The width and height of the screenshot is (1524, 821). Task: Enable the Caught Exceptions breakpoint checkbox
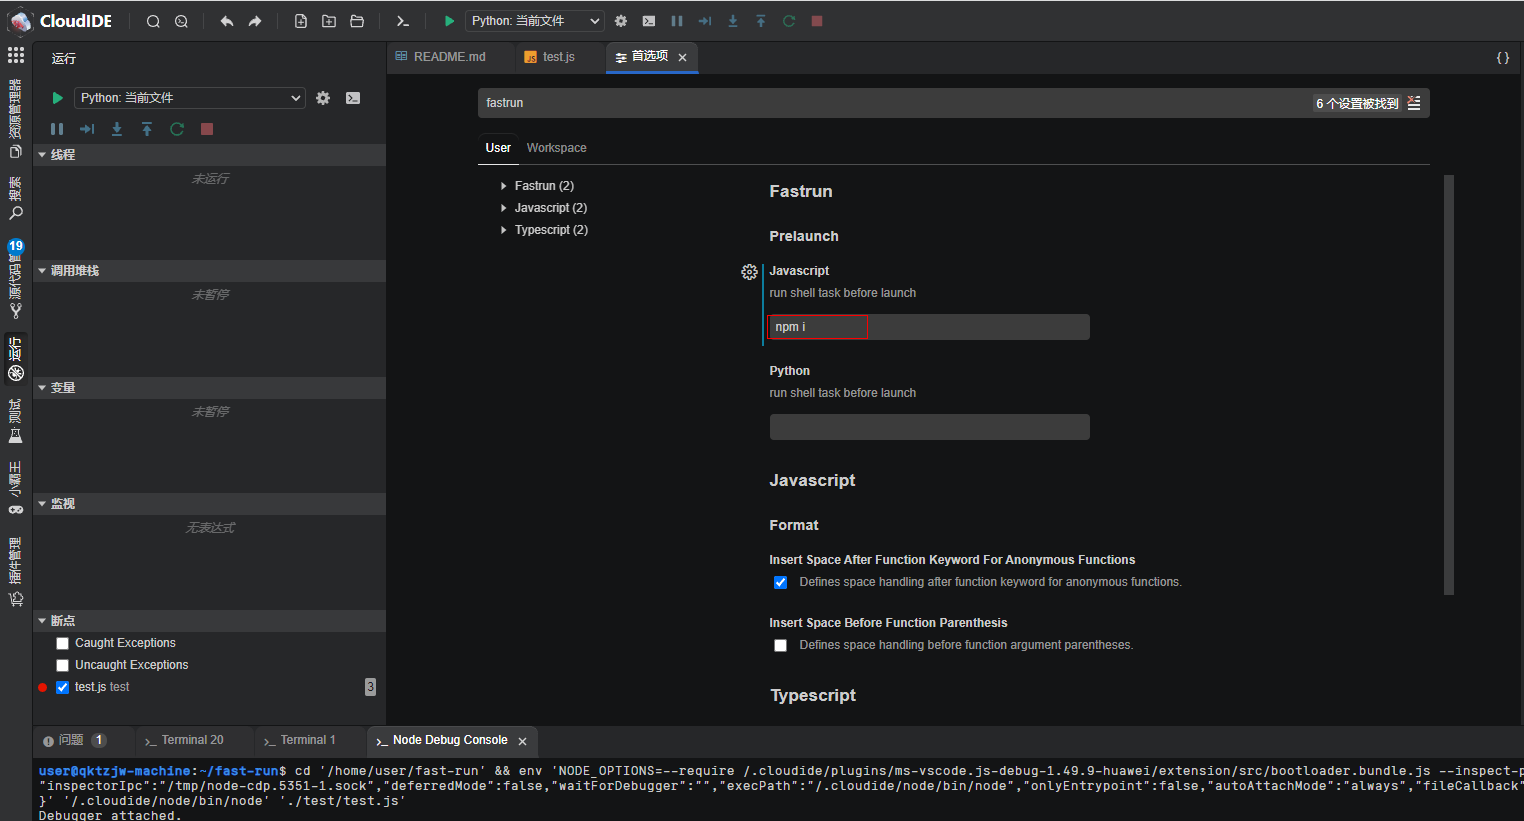(63, 644)
